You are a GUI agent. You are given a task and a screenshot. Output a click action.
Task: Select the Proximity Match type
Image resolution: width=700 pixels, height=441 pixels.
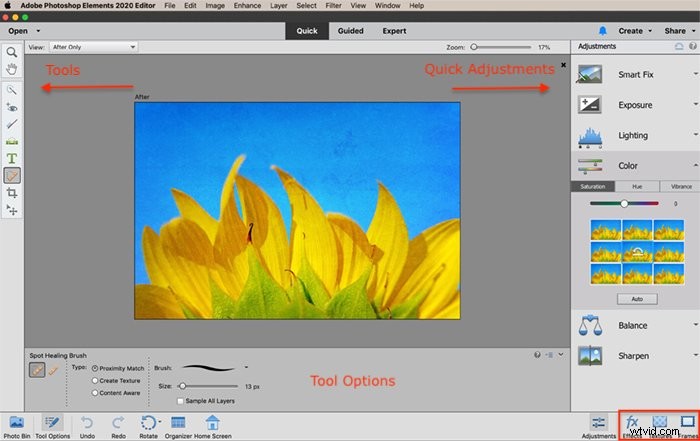pos(95,369)
